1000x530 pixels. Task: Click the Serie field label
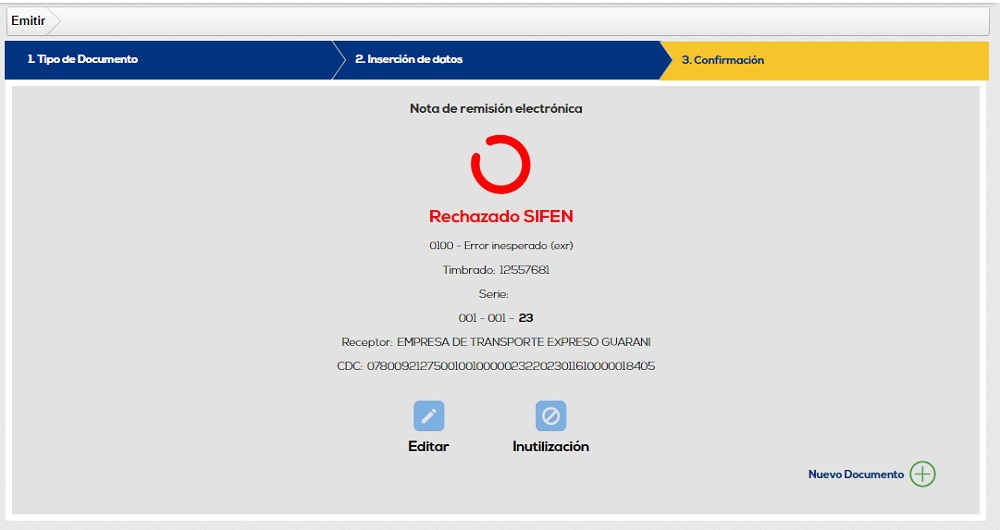[494, 294]
